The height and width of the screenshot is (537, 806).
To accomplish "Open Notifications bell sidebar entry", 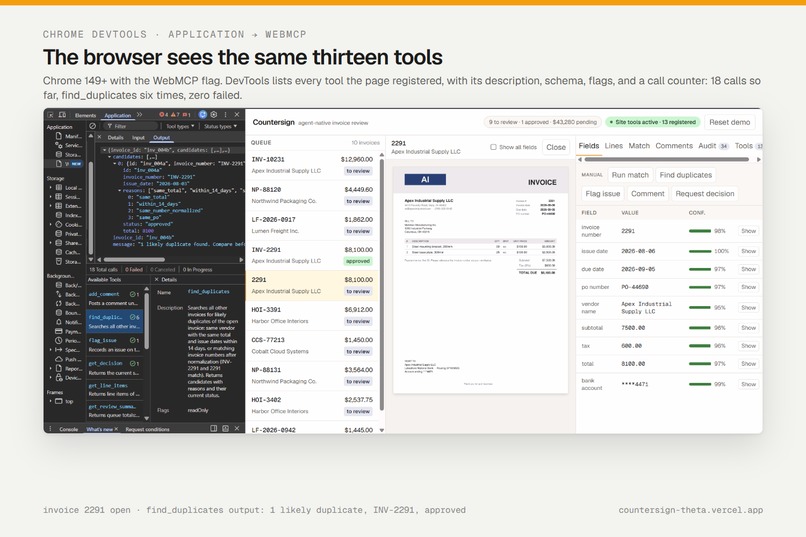I will pos(69,322).
